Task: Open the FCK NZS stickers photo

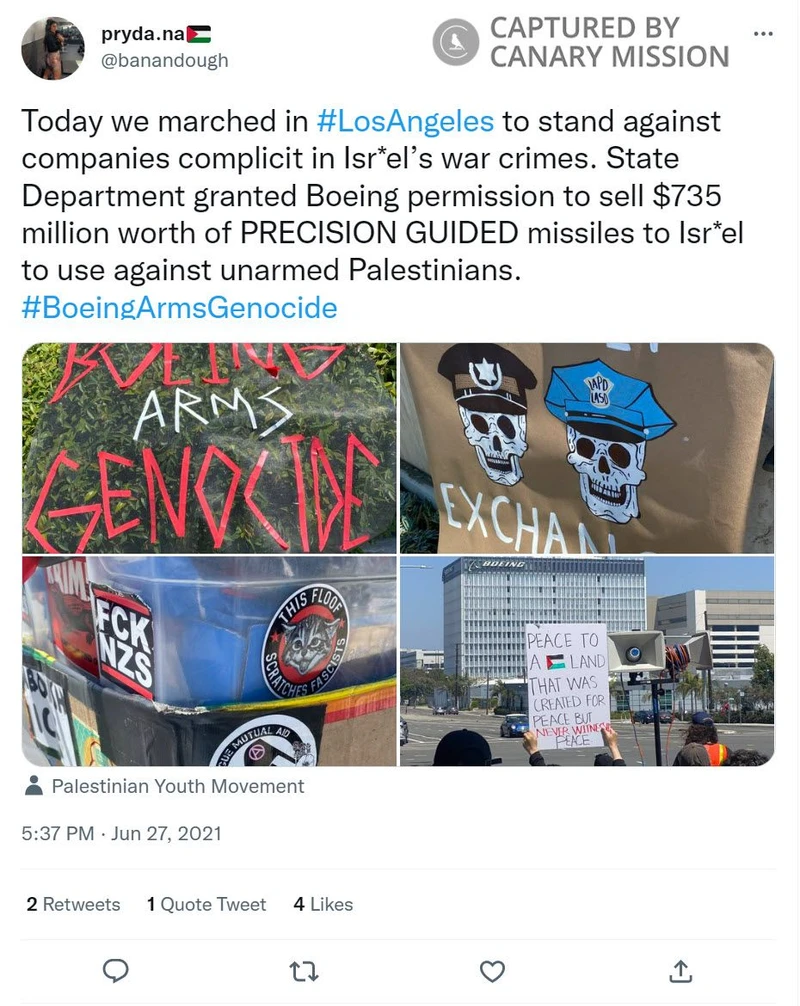Action: [x=209, y=661]
